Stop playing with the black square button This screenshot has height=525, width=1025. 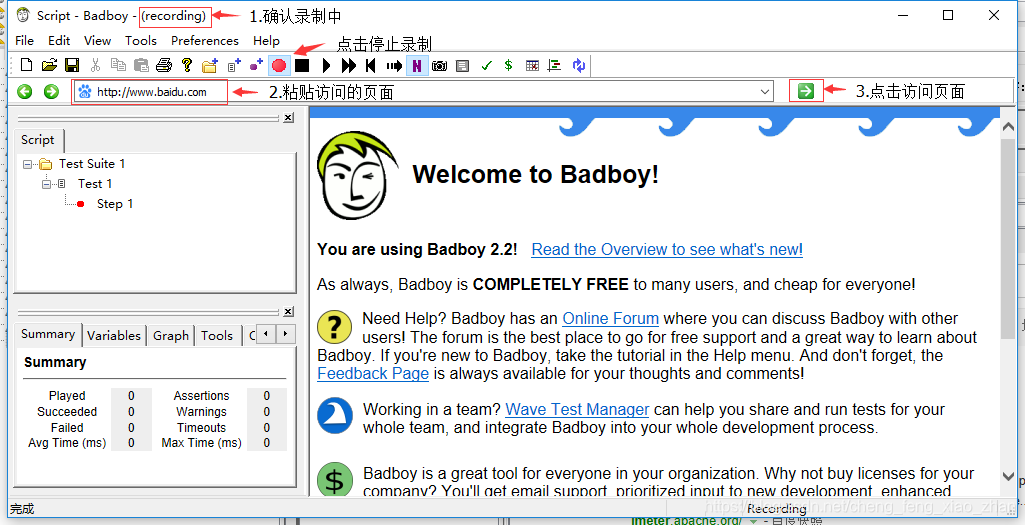click(301, 65)
